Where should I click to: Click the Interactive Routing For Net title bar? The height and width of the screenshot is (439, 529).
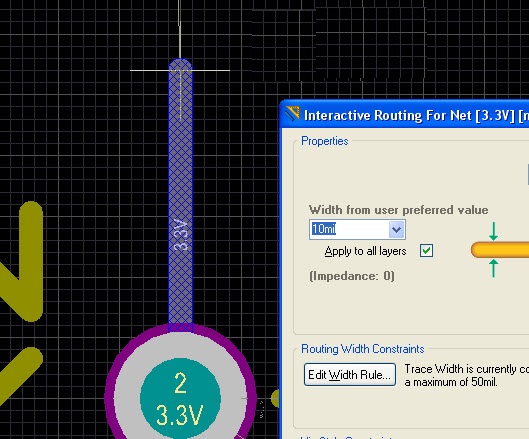pos(405,115)
